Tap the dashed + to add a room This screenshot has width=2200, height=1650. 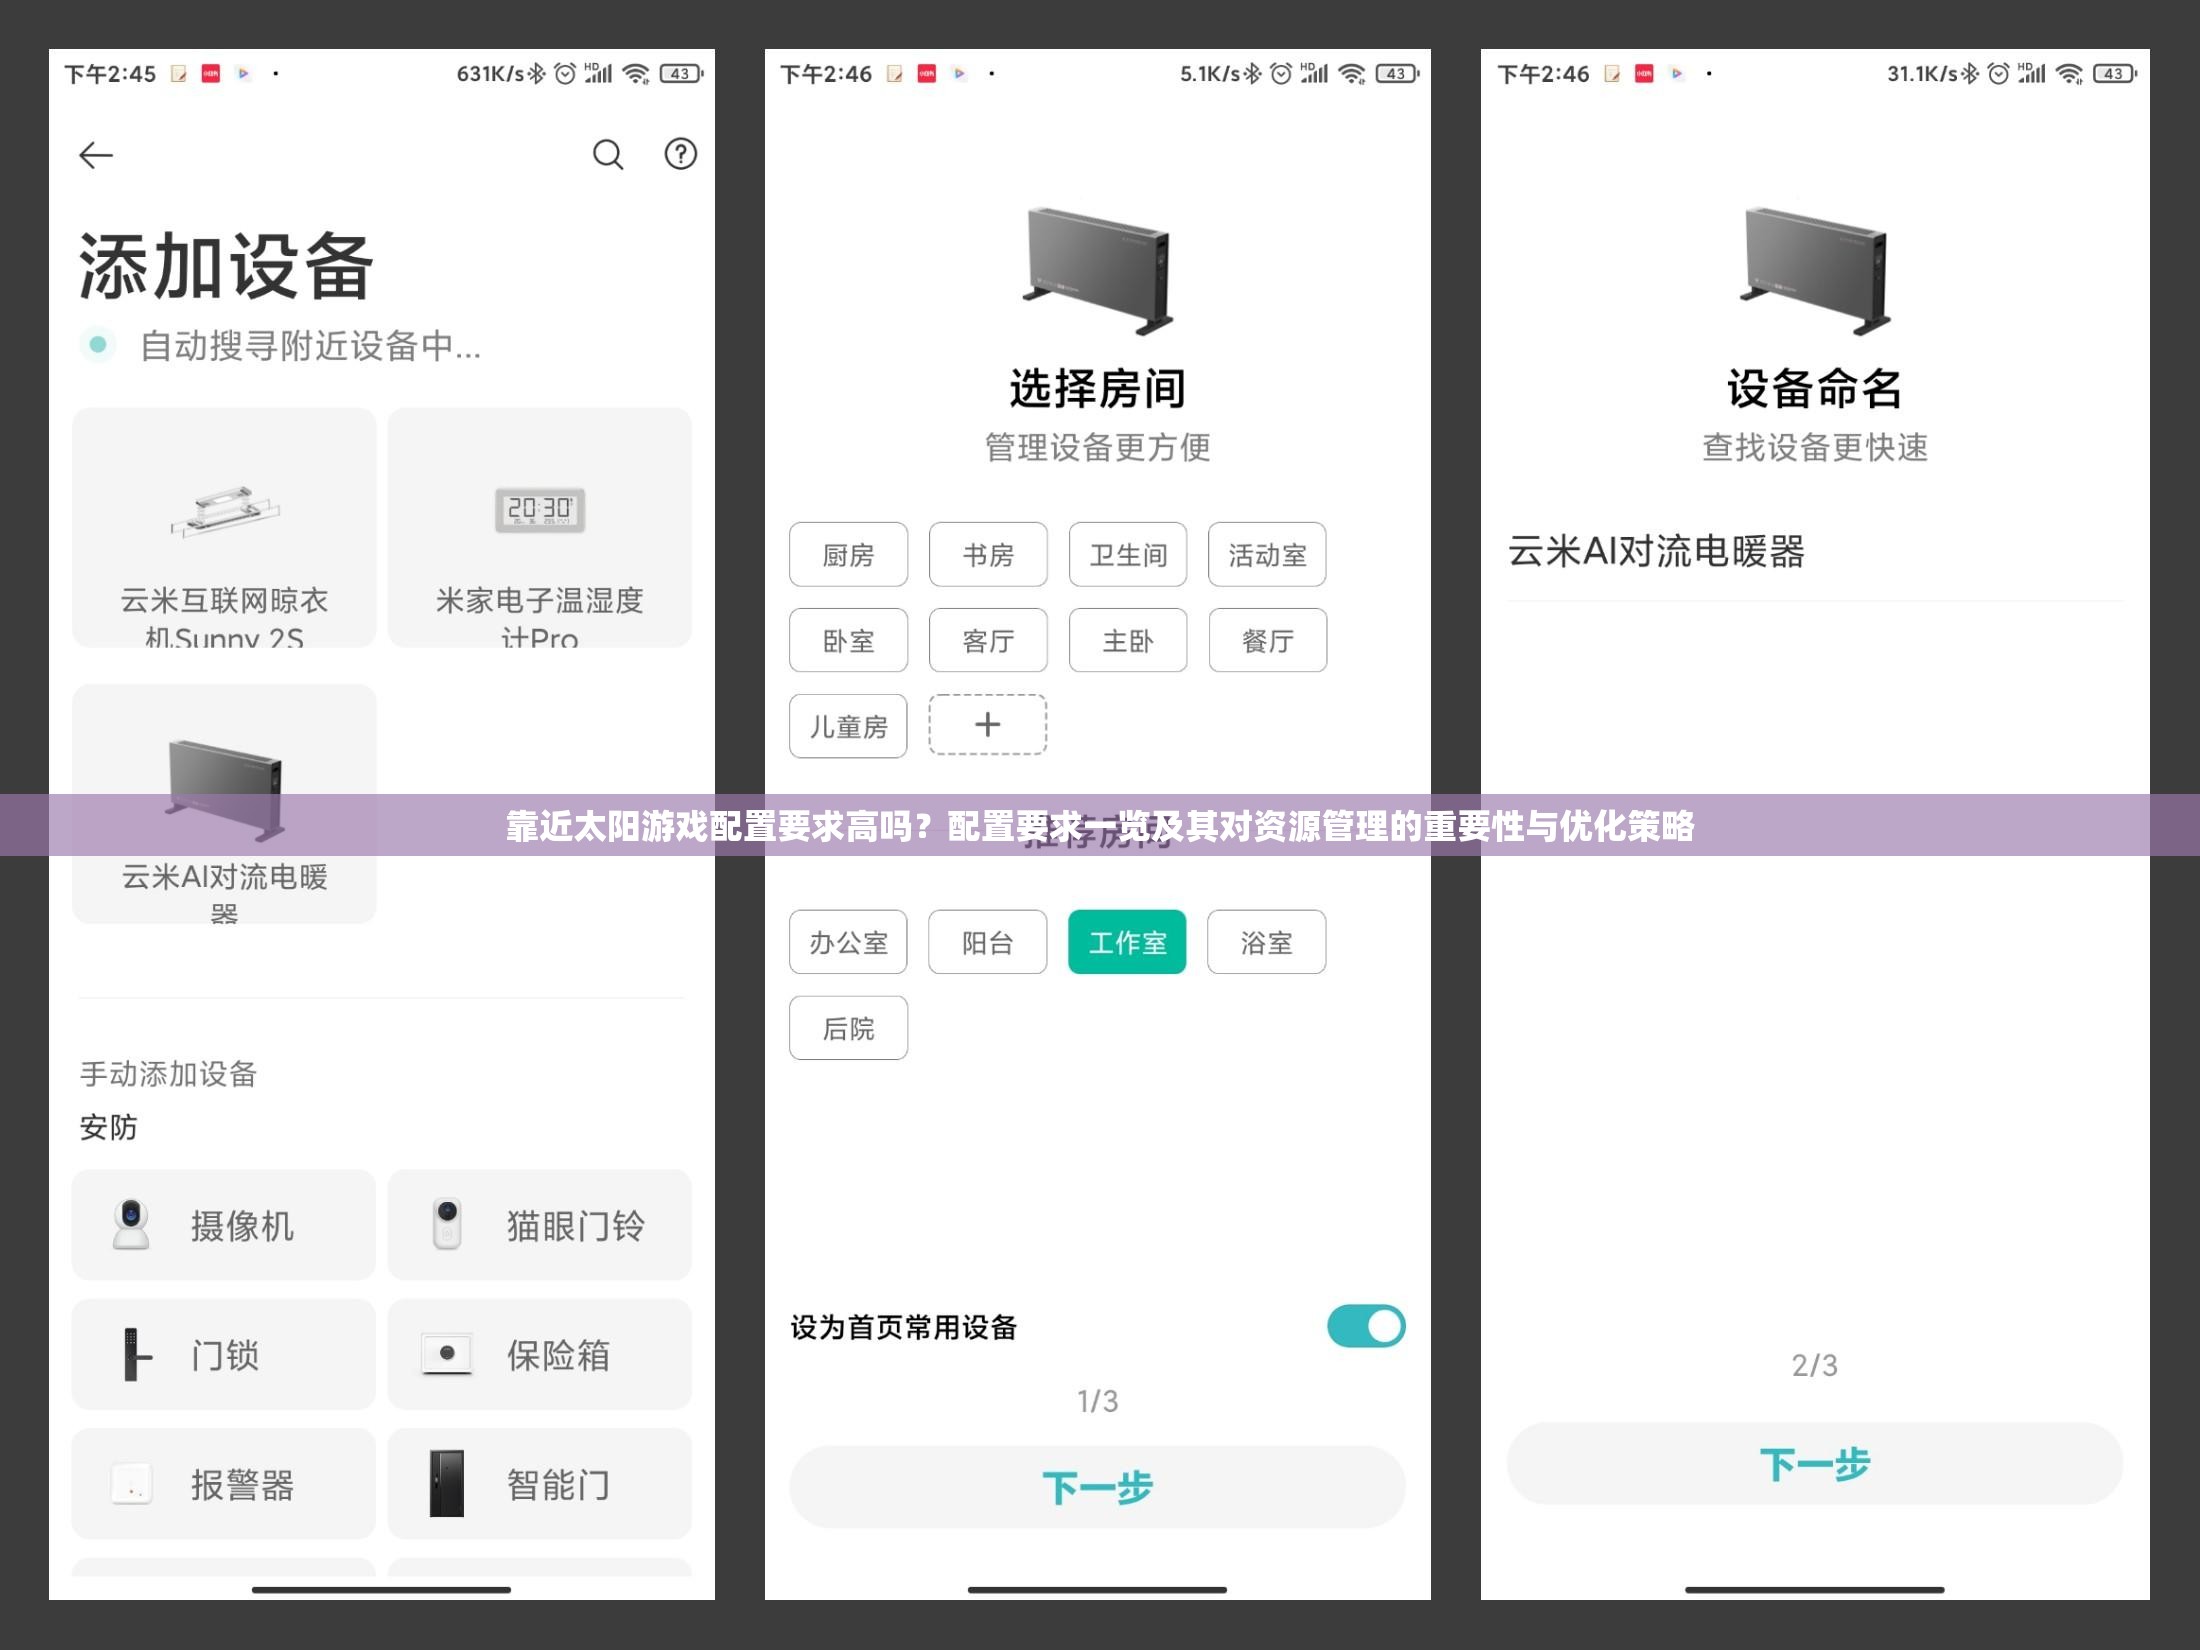[x=987, y=725]
